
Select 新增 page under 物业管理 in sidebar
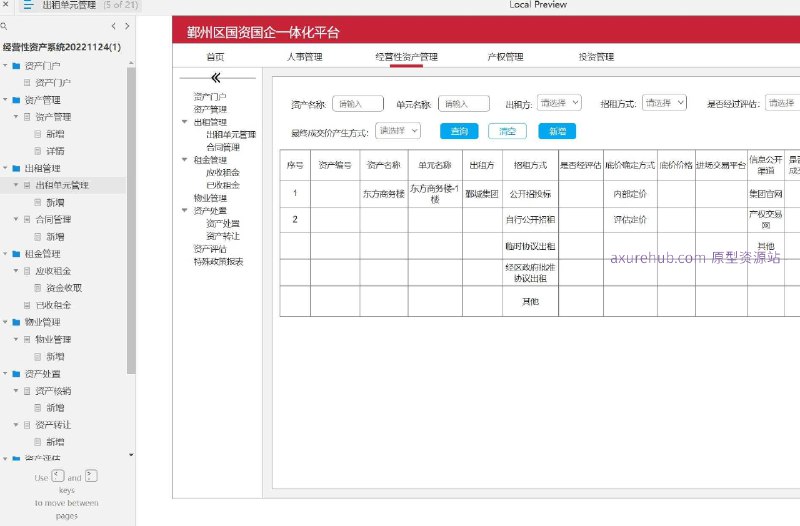pyautogui.click(x=55, y=357)
